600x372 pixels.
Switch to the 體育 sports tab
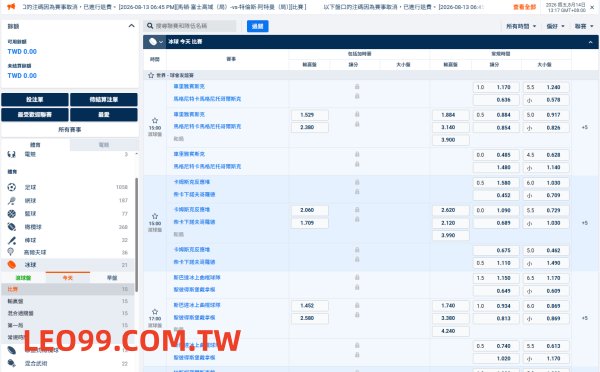point(35,145)
